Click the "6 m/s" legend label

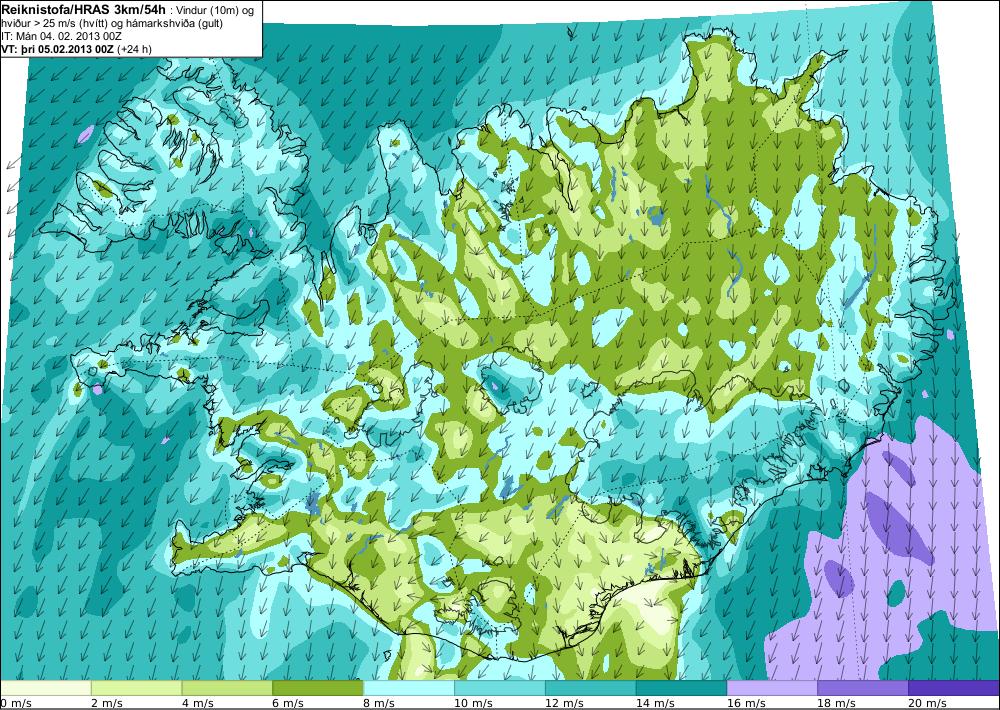288,703
